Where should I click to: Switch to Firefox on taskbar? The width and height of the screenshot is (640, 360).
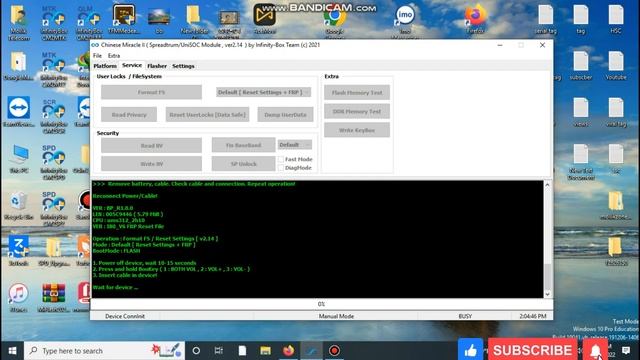(288, 351)
